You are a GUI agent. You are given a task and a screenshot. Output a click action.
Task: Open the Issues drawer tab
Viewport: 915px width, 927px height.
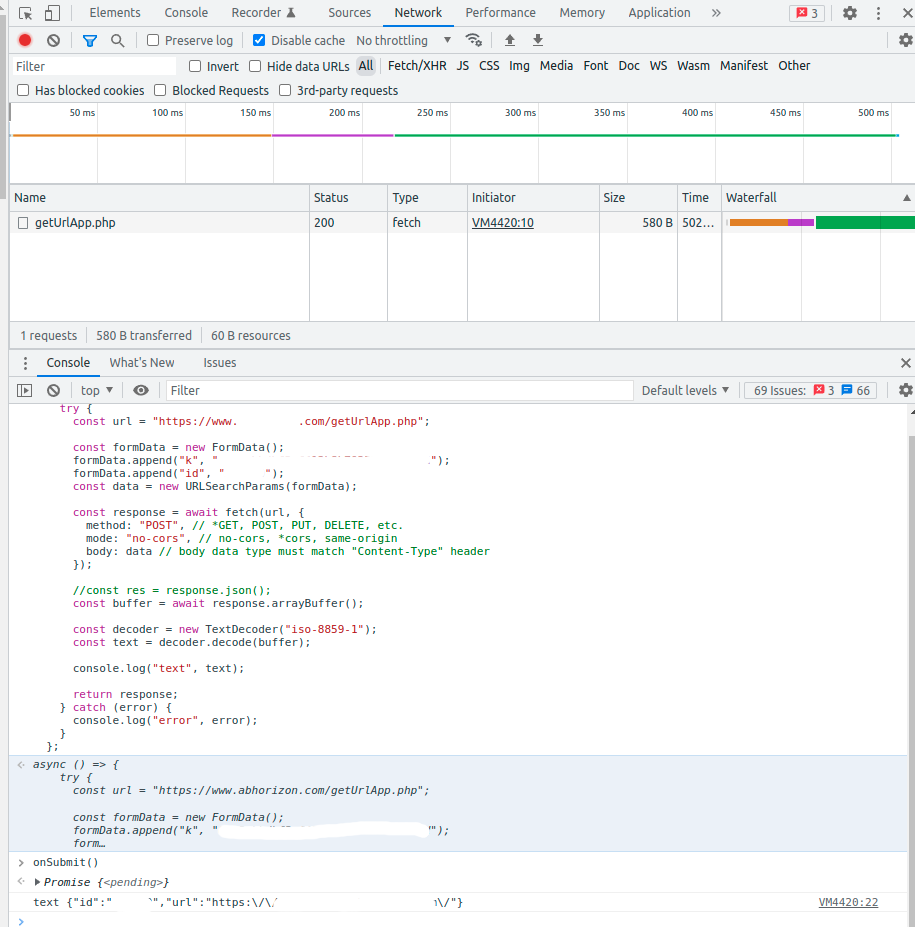[220, 363]
